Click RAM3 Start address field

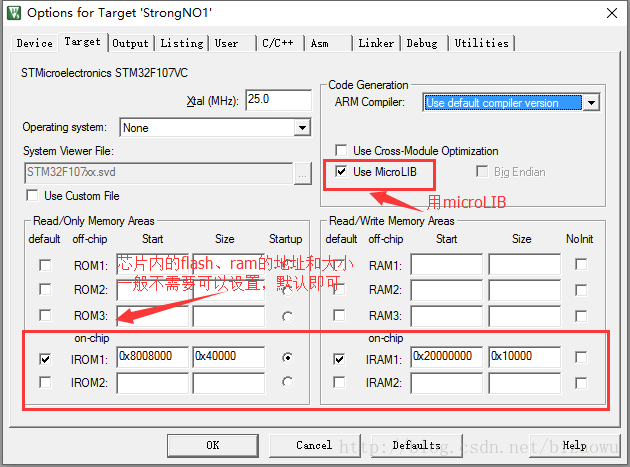coord(446,316)
